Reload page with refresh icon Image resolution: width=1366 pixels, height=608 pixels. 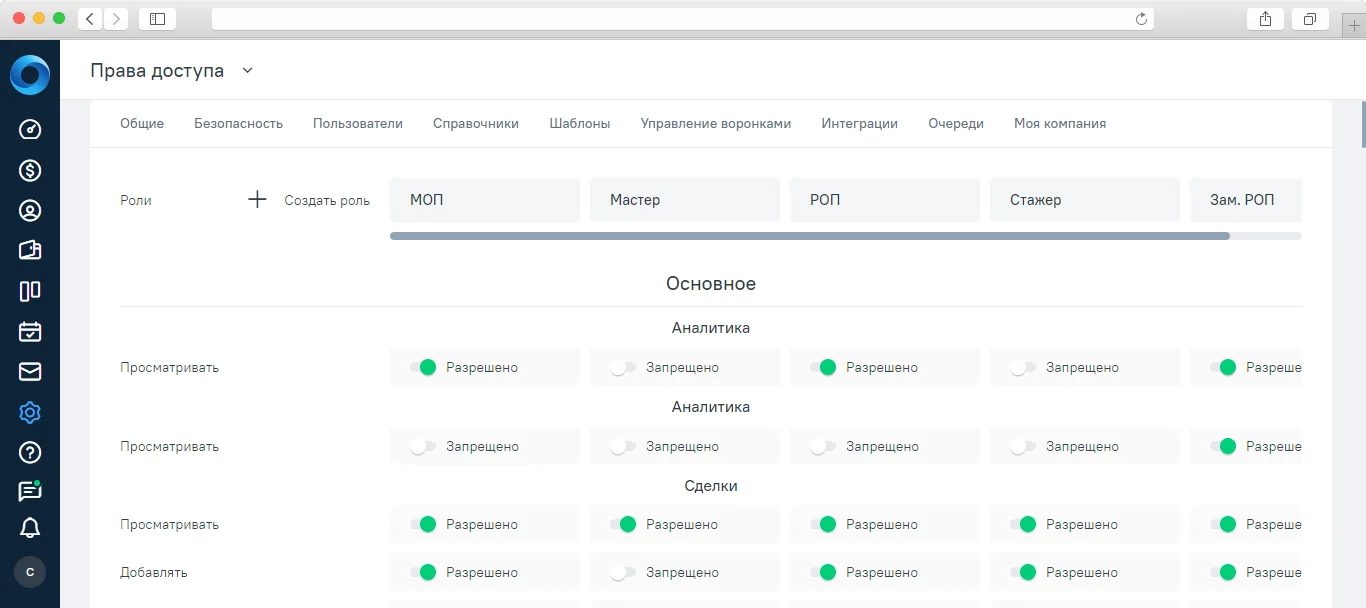[1141, 18]
